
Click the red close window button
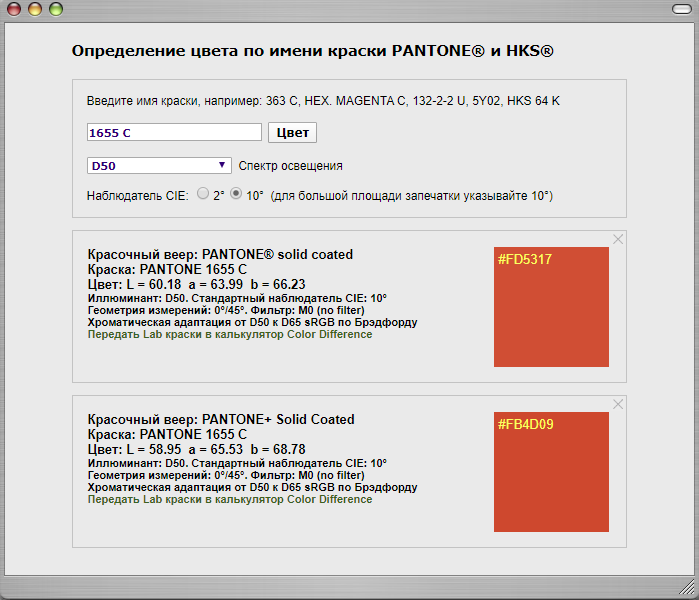pos(14,9)
